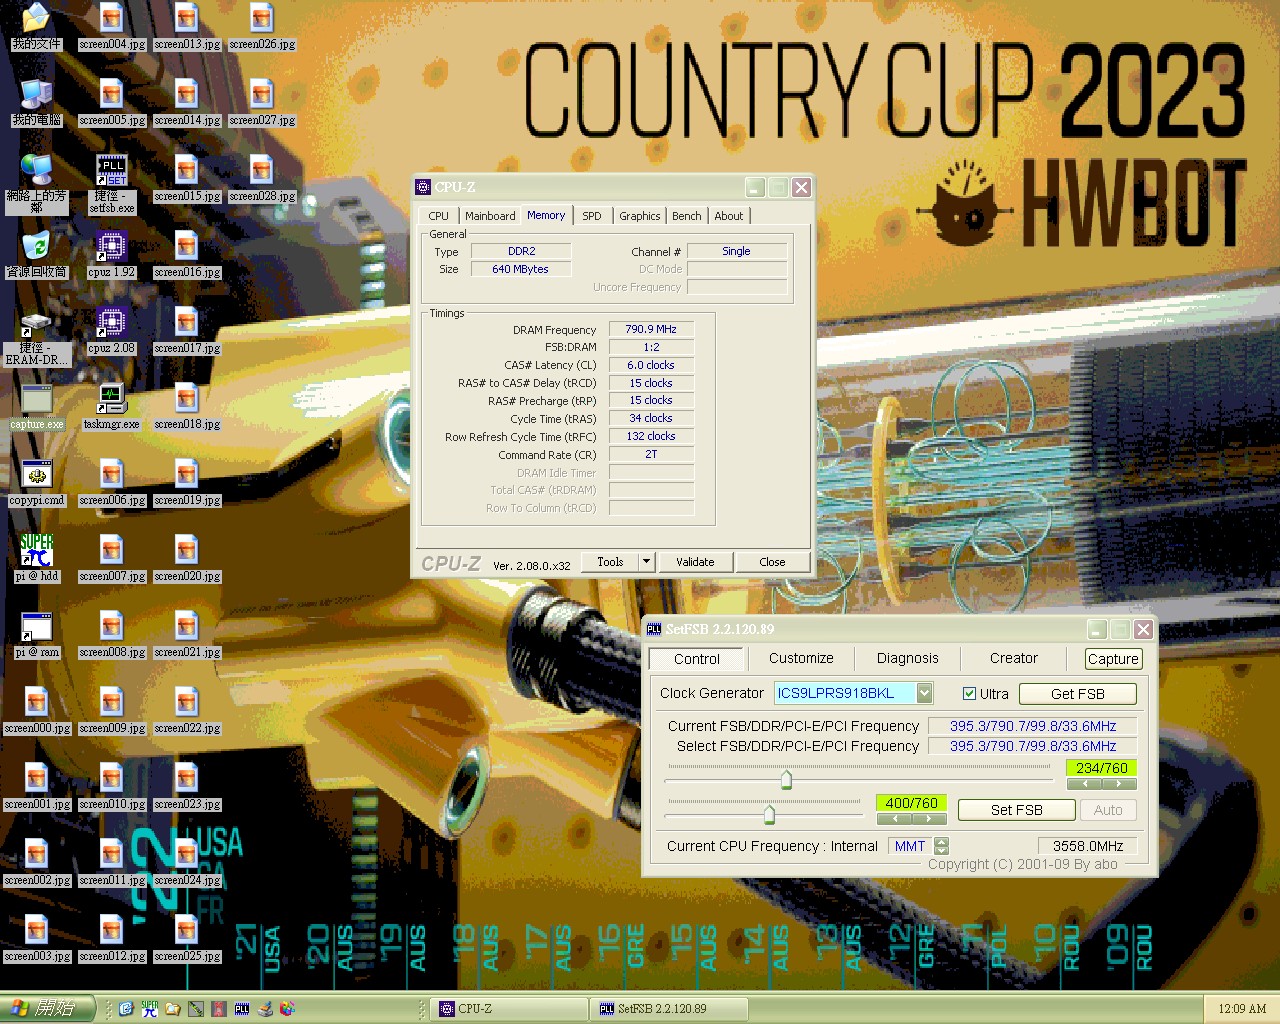
Task: Click the Close button in CPU-Z
Action: click(772, 562)
